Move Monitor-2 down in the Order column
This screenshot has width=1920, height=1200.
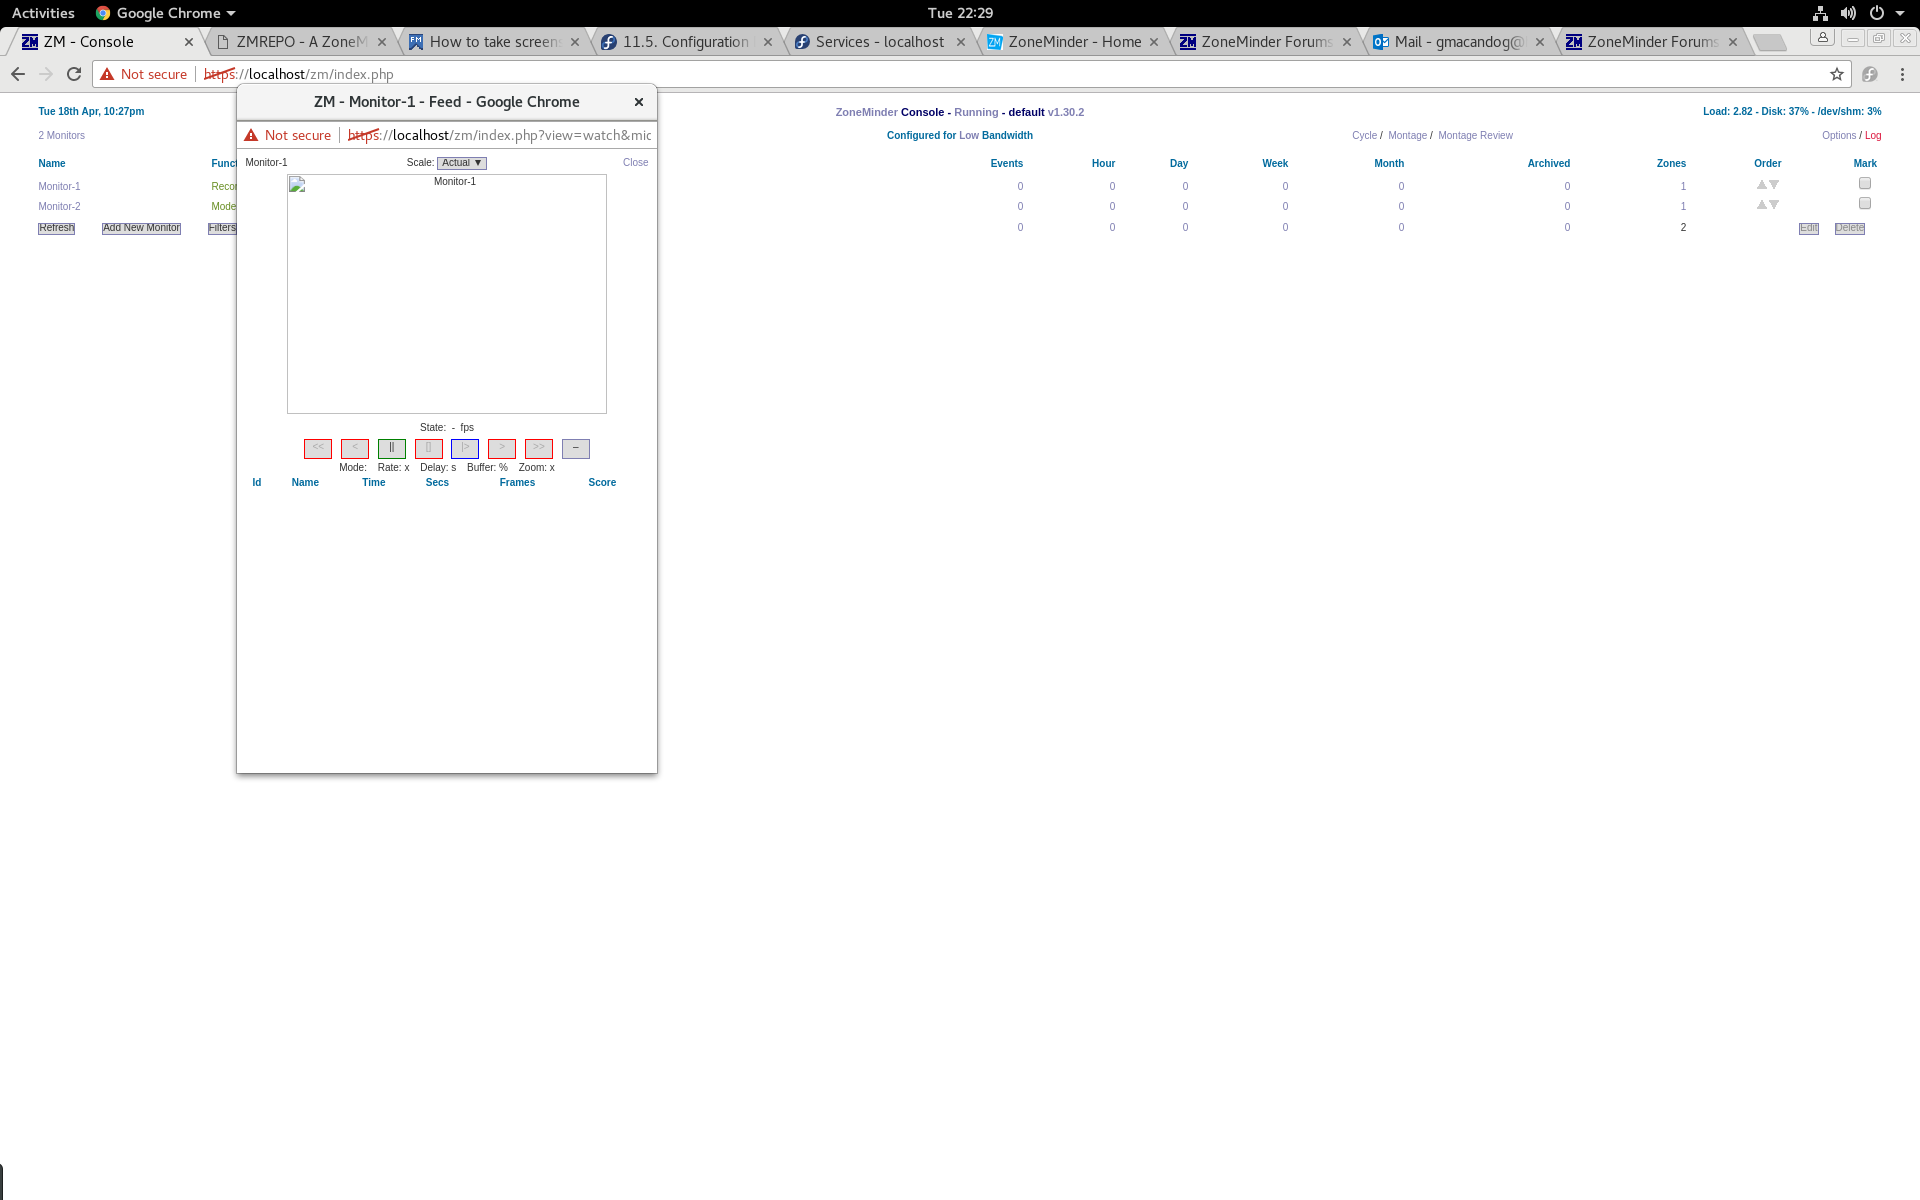[x=1774, y=205]
